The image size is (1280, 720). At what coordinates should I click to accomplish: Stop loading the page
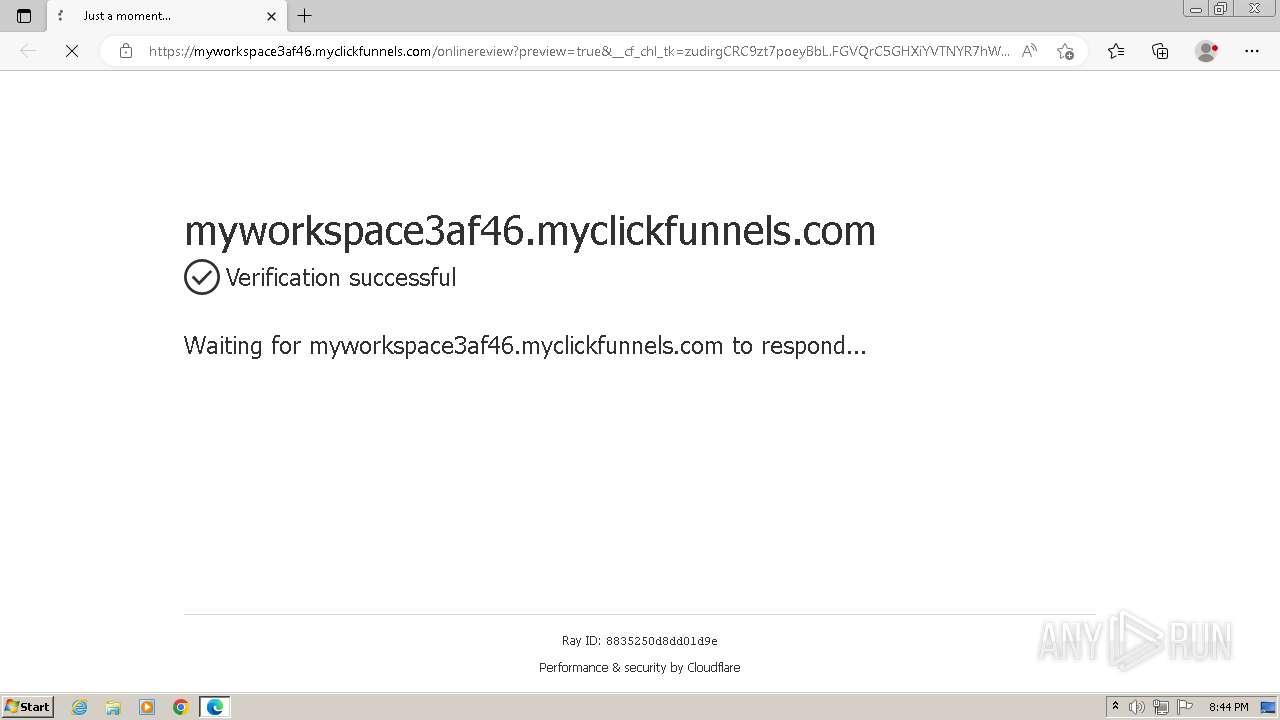[x=72, y=51]
